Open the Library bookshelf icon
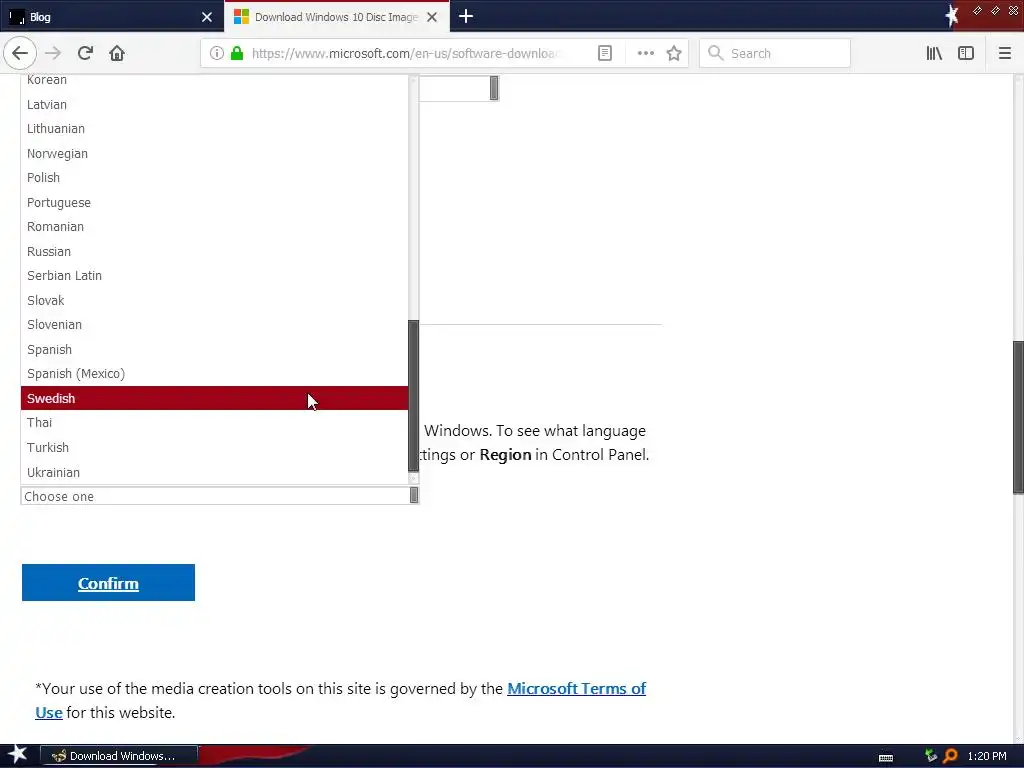This screenshot has width=1024, height=768. tap(934, 53)
